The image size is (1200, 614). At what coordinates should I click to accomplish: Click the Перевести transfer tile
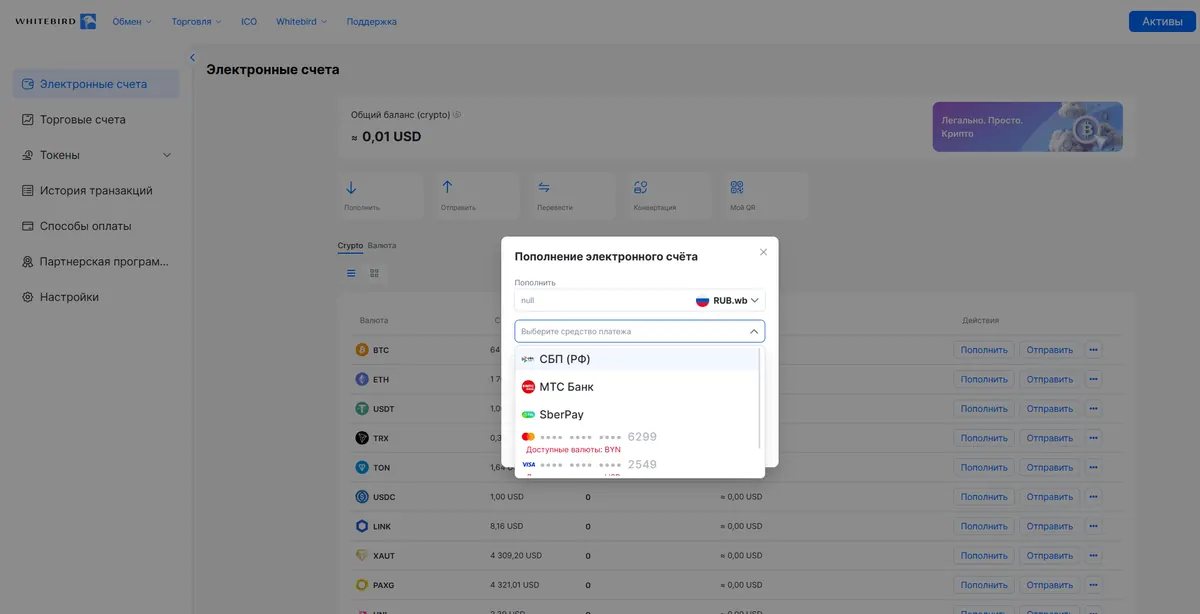point(573,196)
